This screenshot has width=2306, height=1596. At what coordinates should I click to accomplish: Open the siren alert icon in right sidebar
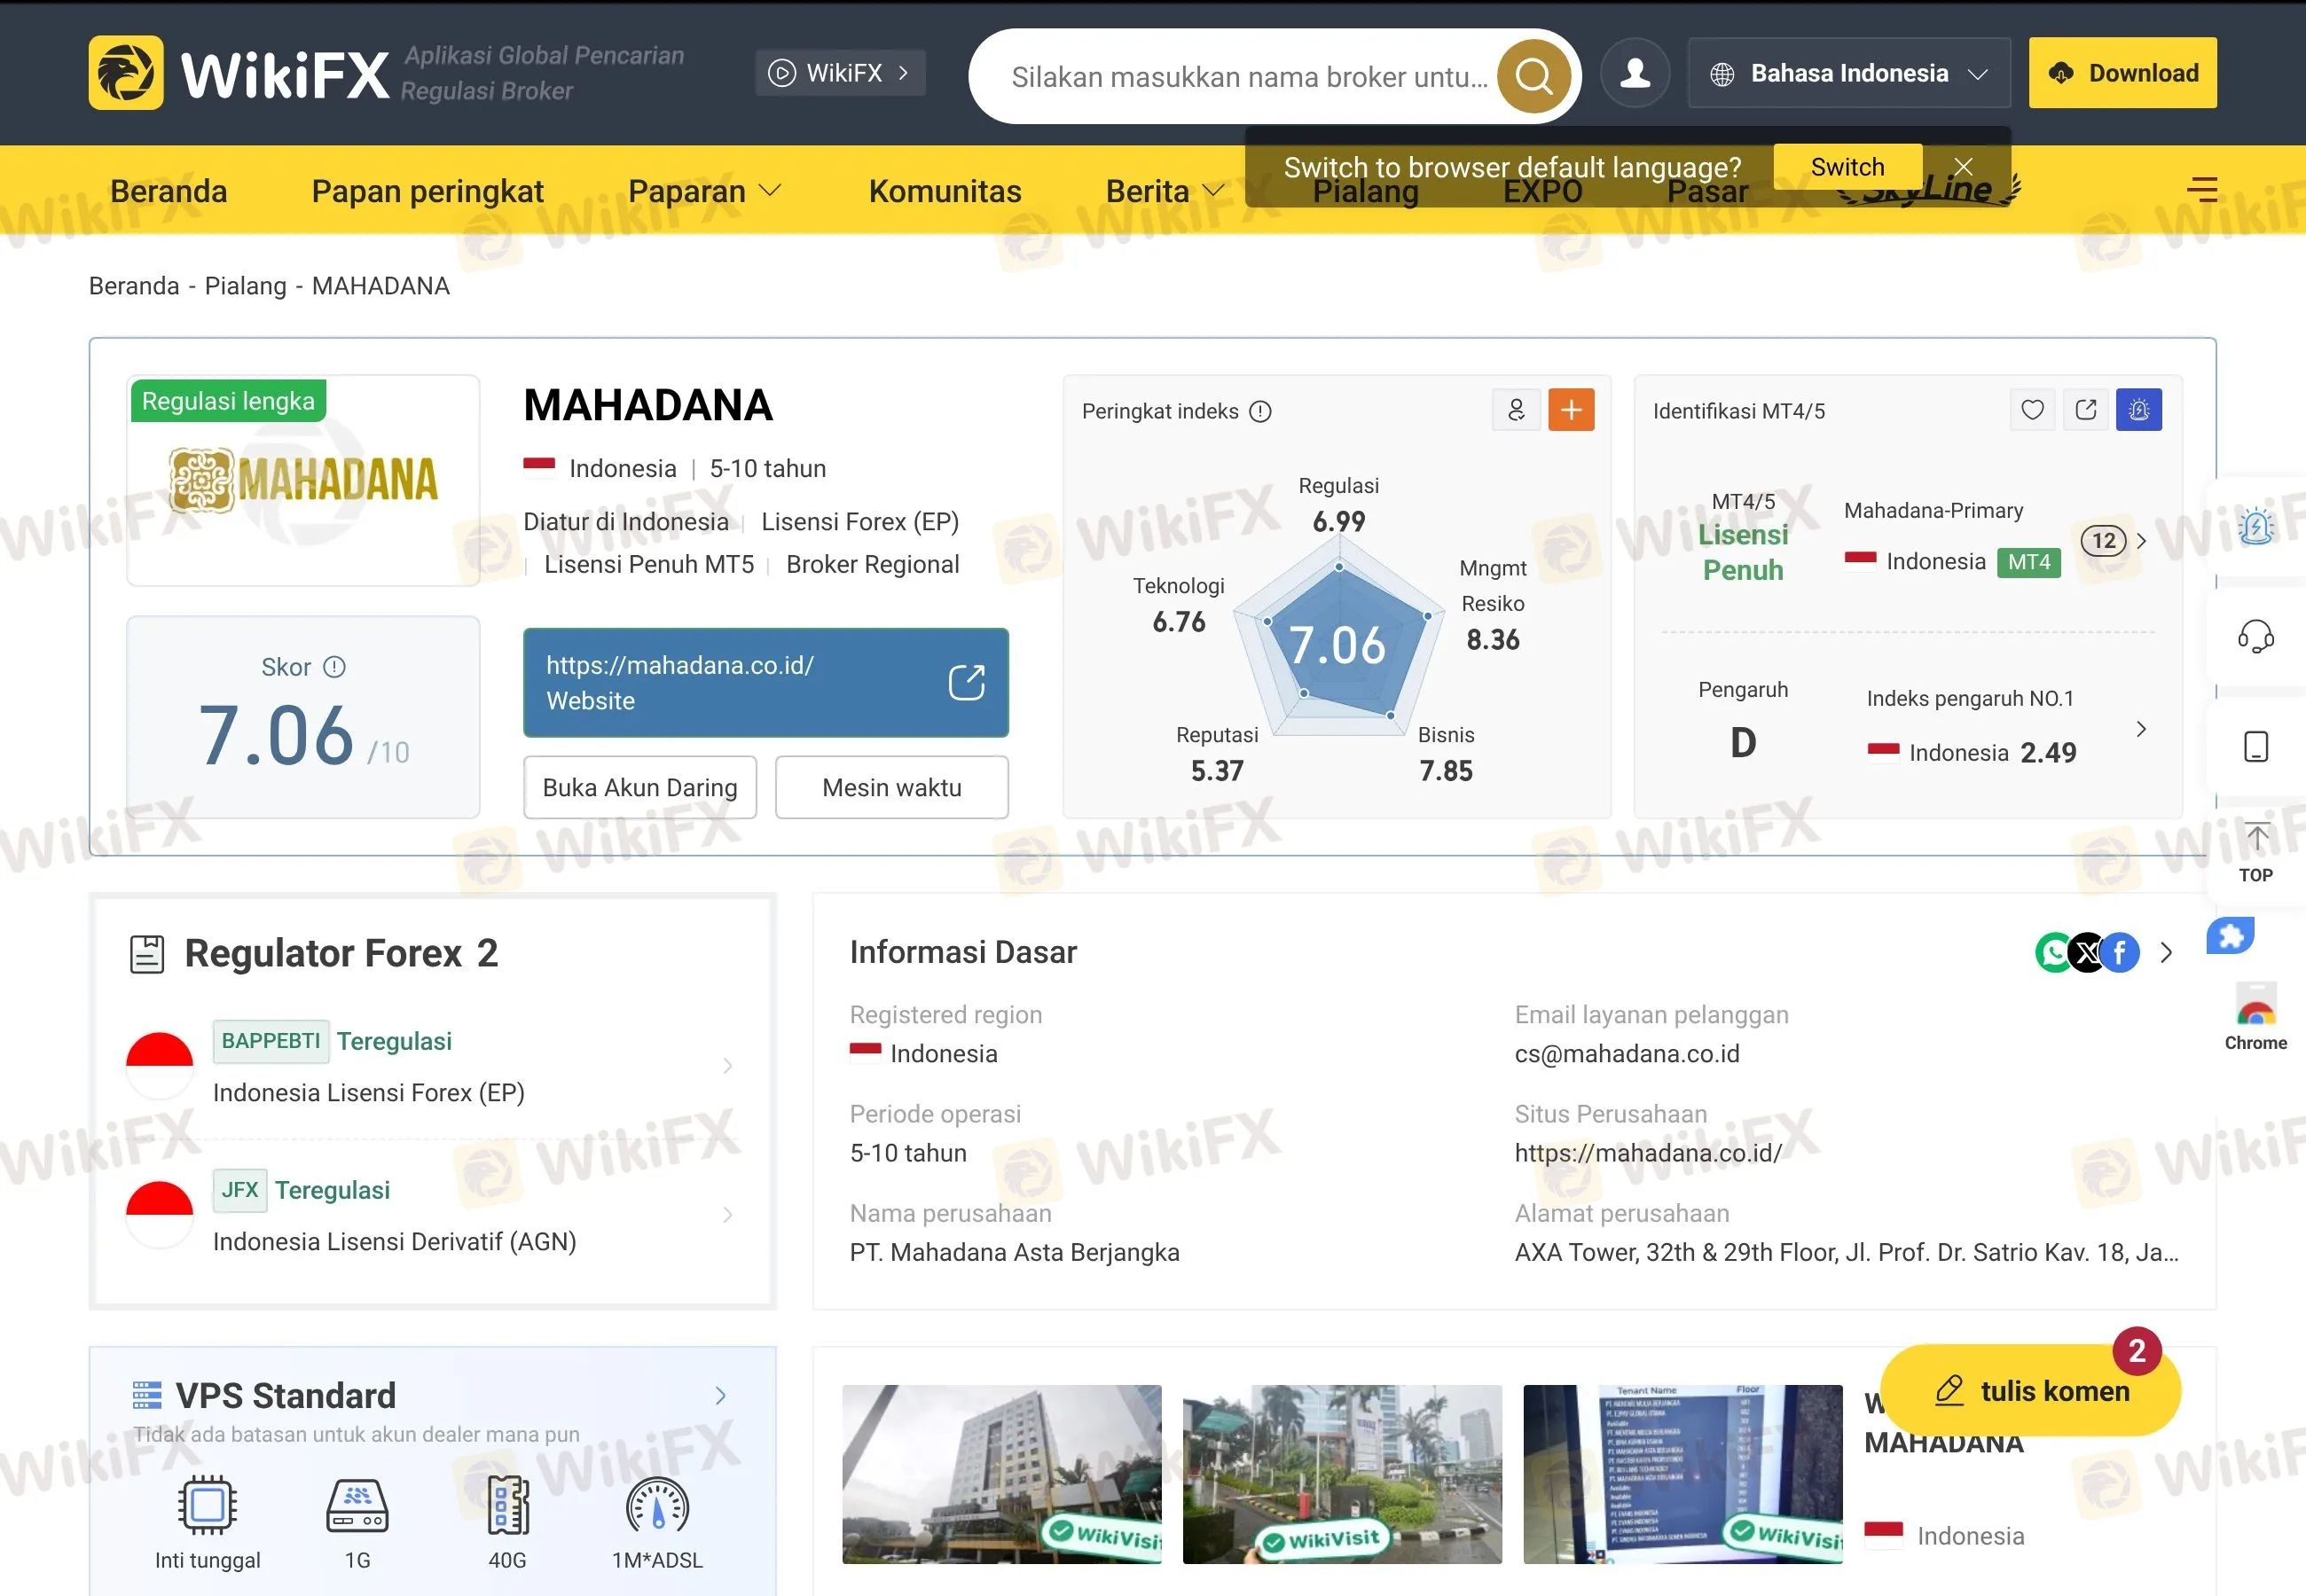[x=2256, y=525]
